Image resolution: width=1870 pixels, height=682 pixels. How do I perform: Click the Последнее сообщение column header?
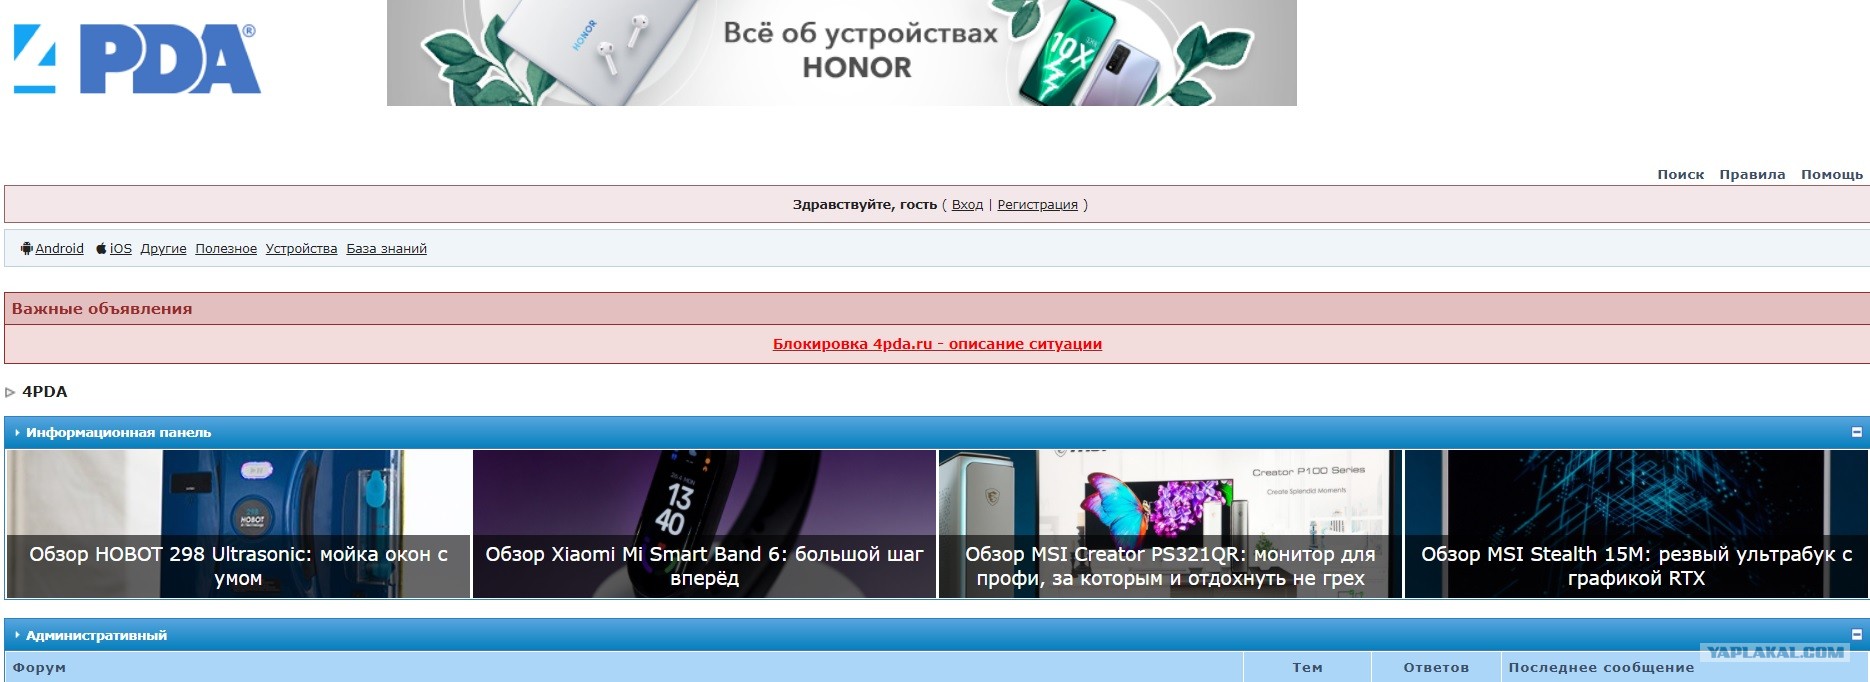coord(1601,668)
